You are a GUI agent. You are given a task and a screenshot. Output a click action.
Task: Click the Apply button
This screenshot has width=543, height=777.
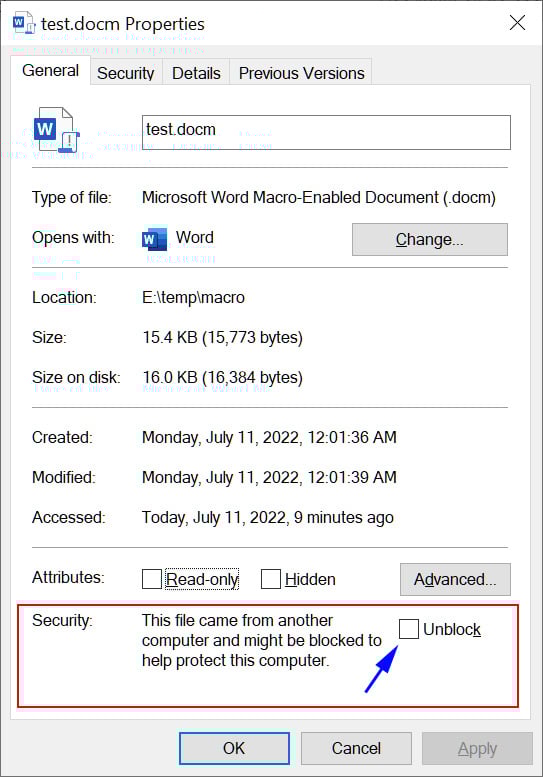477,748
